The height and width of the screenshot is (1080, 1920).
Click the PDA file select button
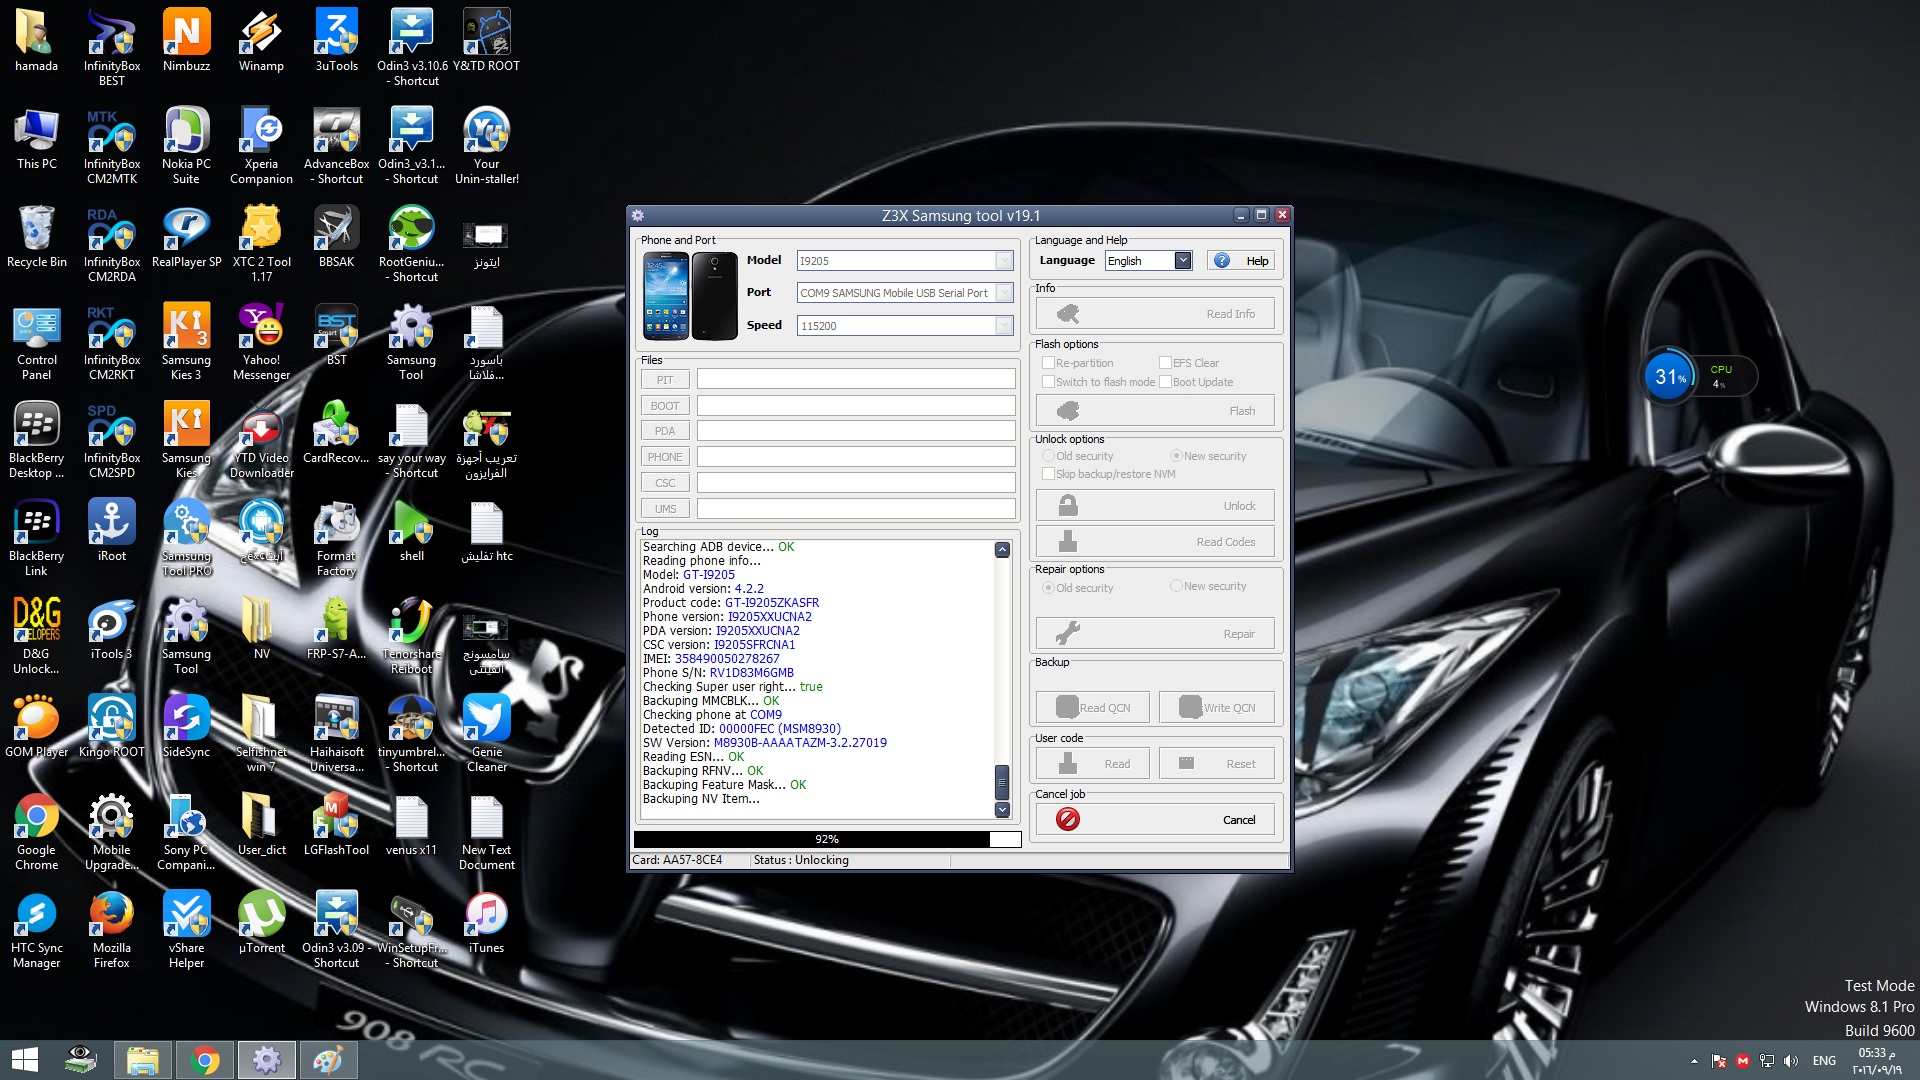[665, 431]
